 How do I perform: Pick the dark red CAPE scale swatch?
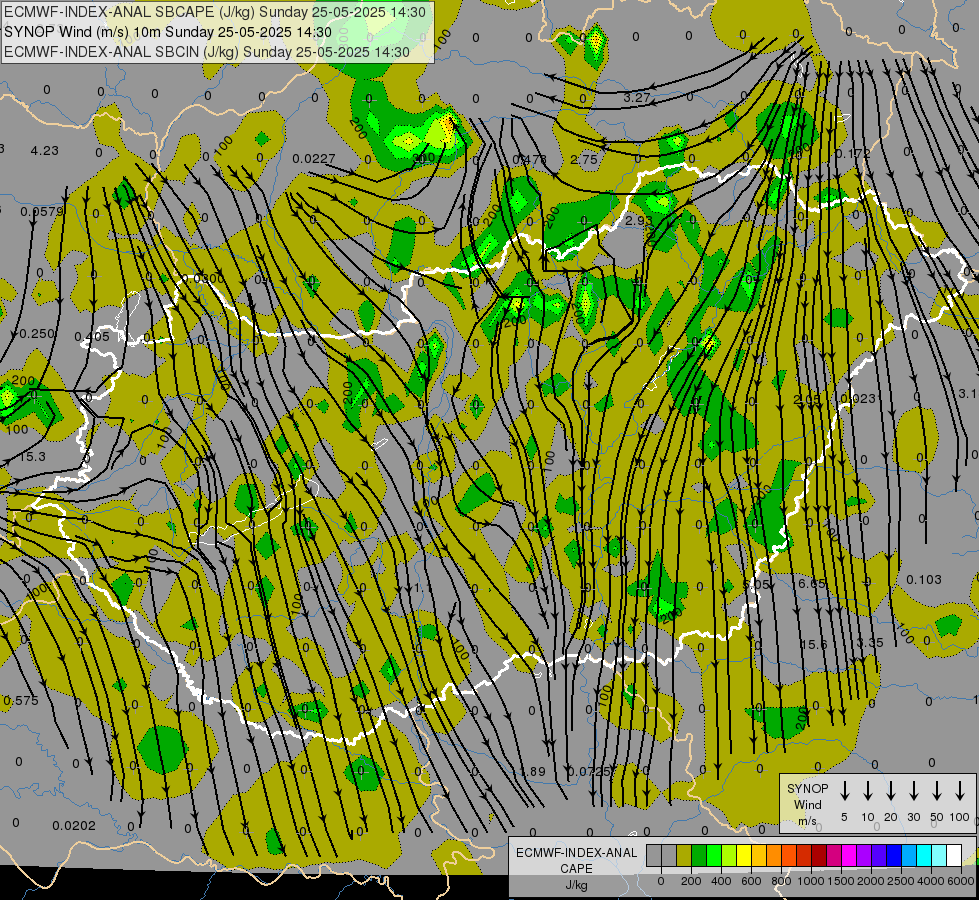pyautogui.click(x=820, y=856)
